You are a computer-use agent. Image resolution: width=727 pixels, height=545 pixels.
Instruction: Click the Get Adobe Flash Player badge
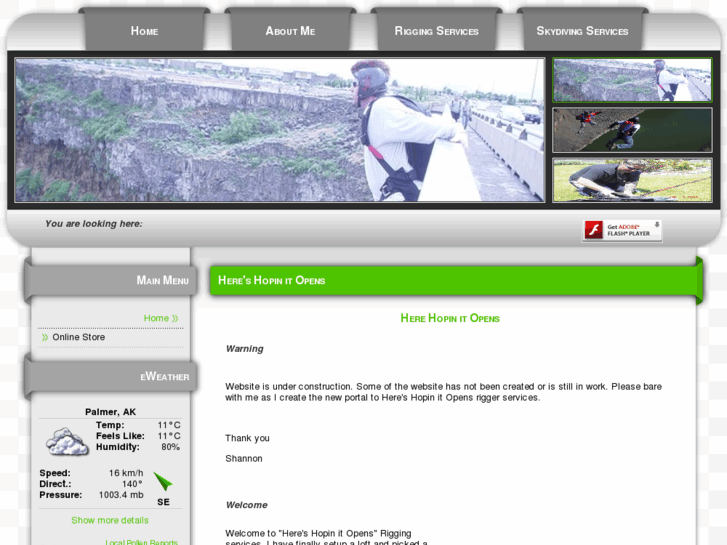tap(622, 231)
